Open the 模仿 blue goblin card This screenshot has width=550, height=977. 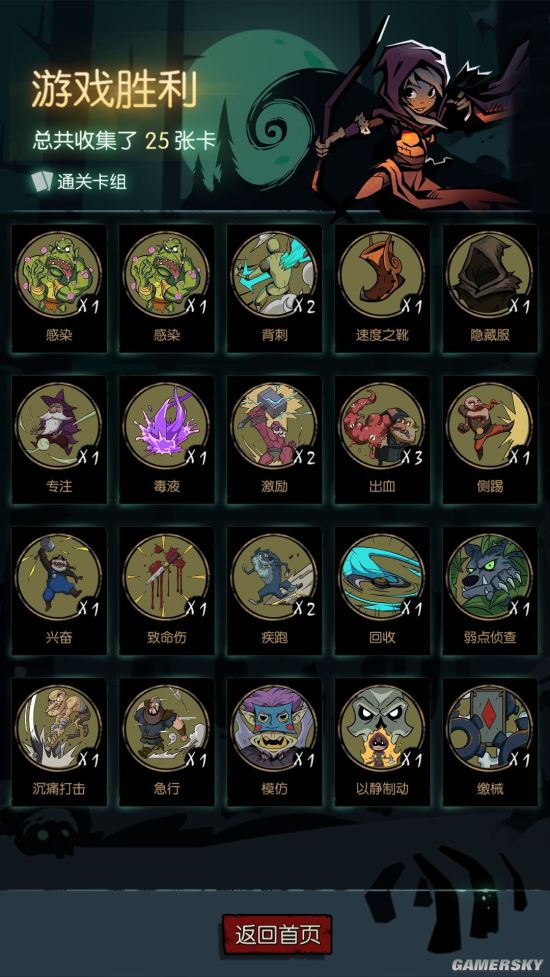pyautogui.click(x=274, y=742)
